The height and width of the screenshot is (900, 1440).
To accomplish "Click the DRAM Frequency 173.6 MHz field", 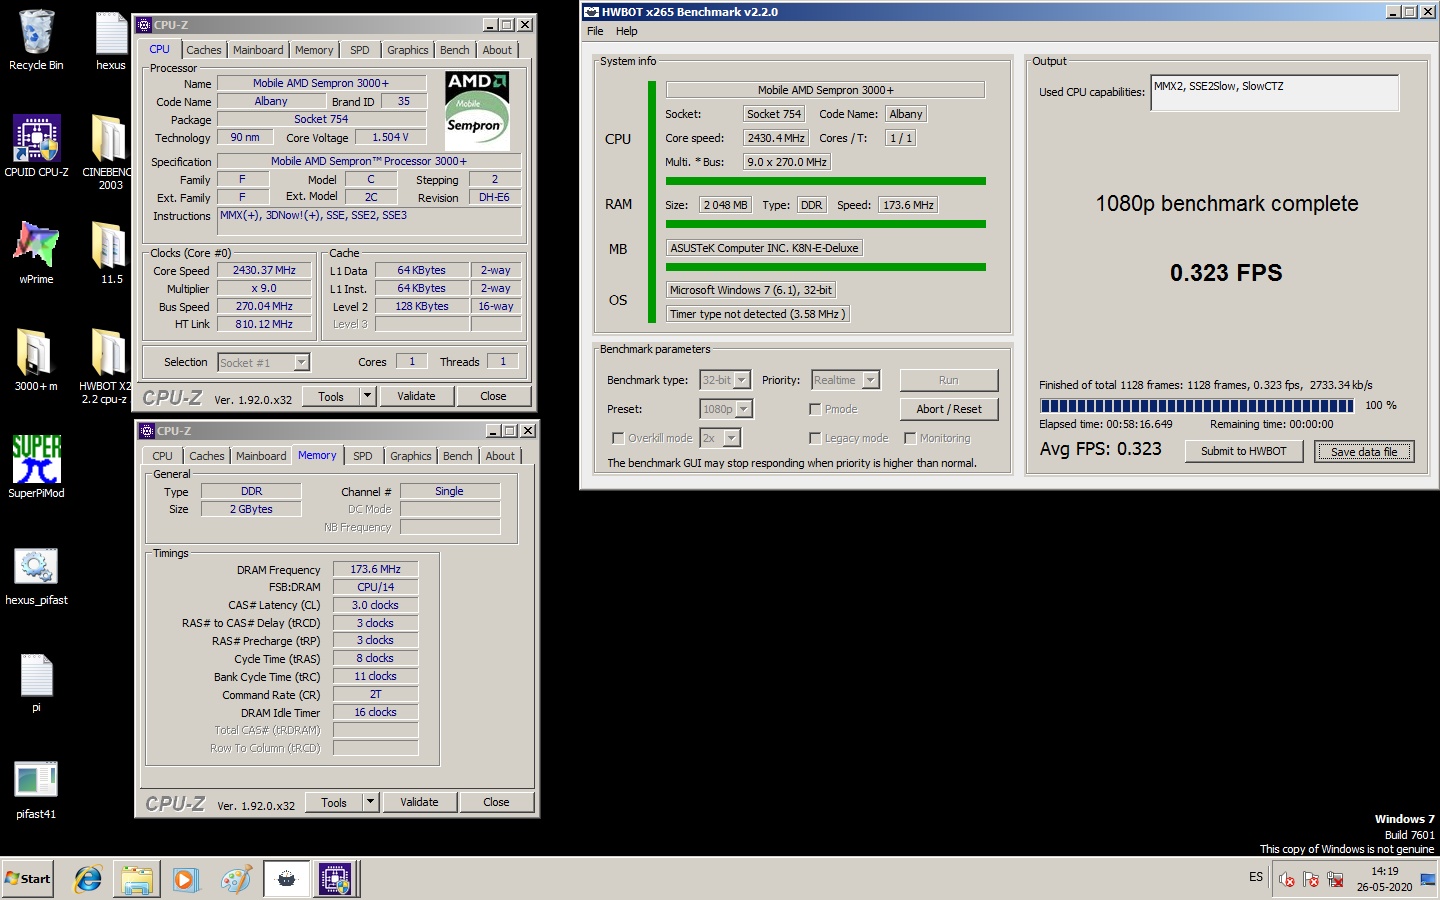I will coord(375,569).
